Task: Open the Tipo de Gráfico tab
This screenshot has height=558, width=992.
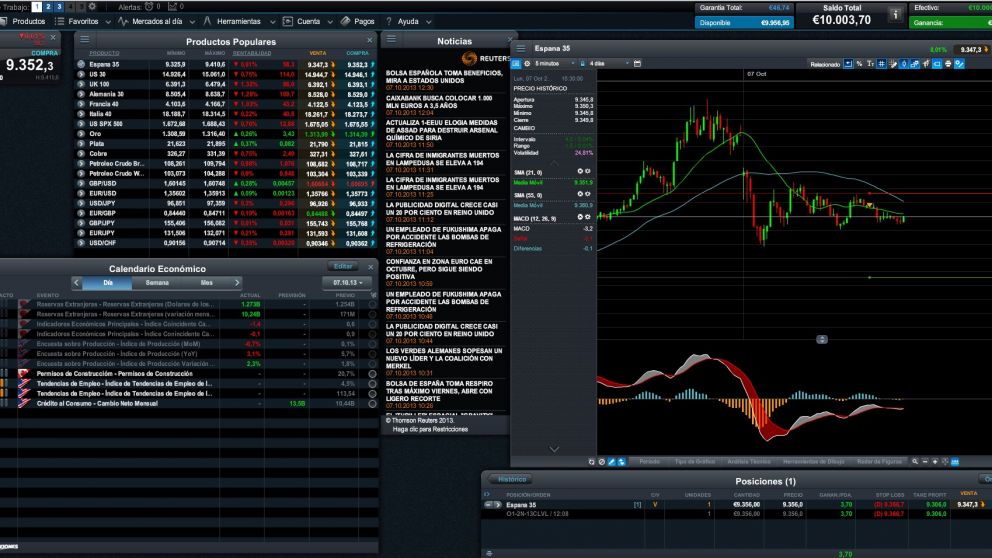Action: click(693, 461)
